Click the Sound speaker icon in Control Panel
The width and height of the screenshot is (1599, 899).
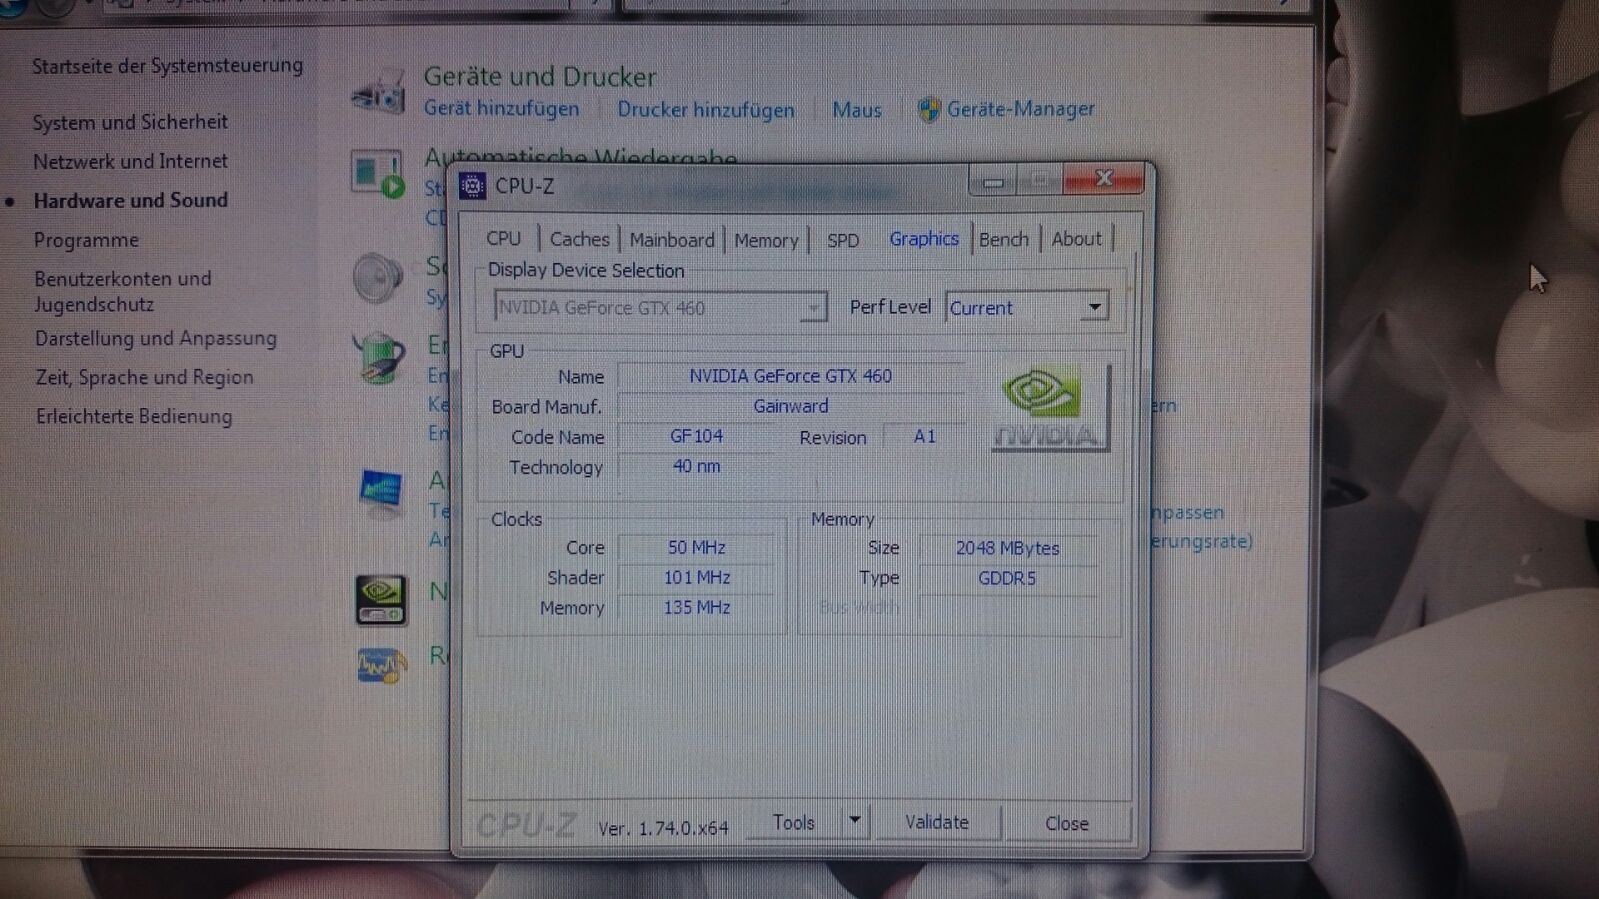click(378, 277)
